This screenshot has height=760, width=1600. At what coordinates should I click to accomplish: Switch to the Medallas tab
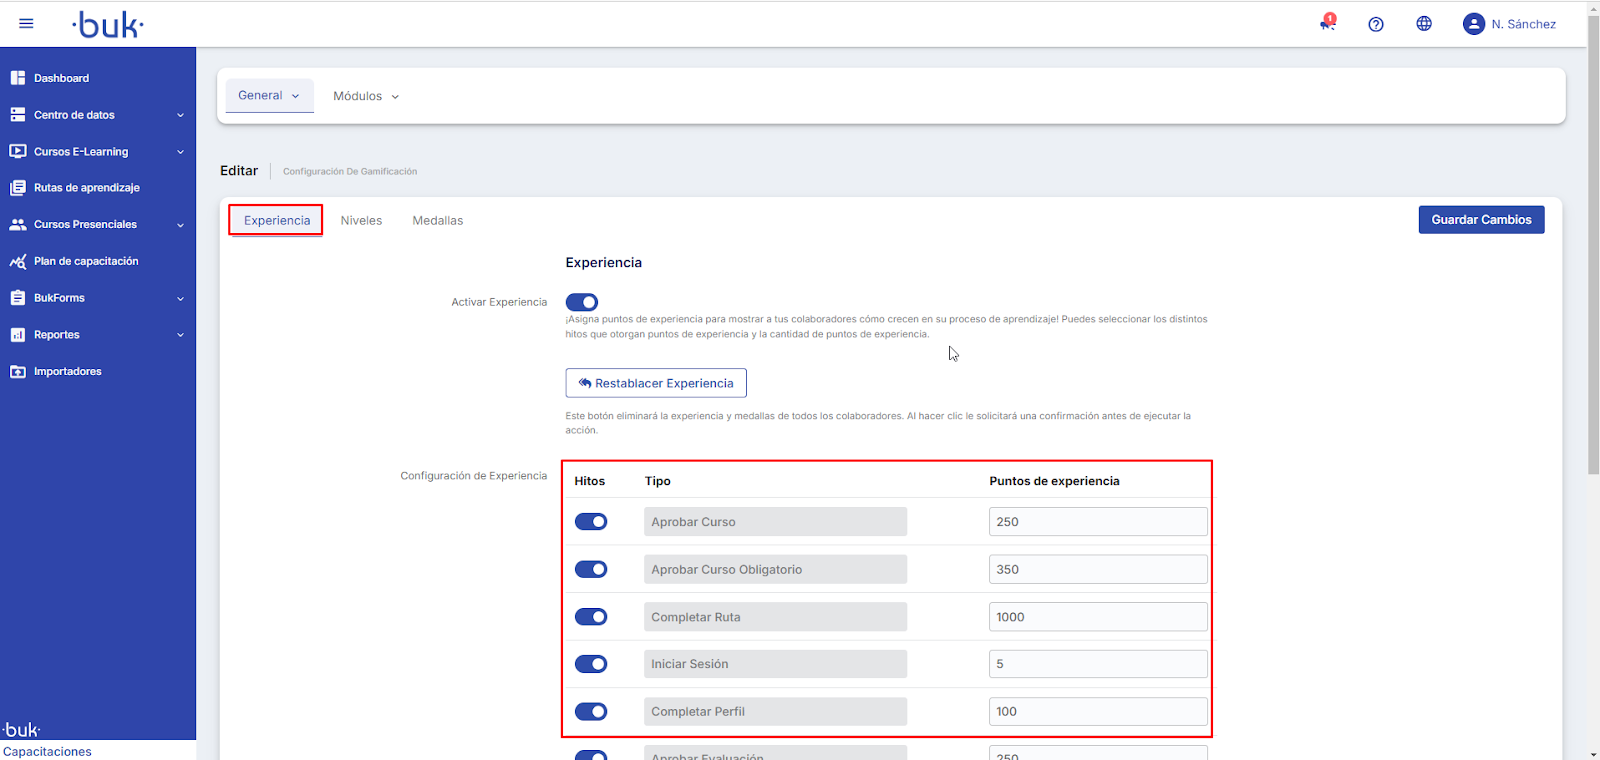click(x=438, y=221)
